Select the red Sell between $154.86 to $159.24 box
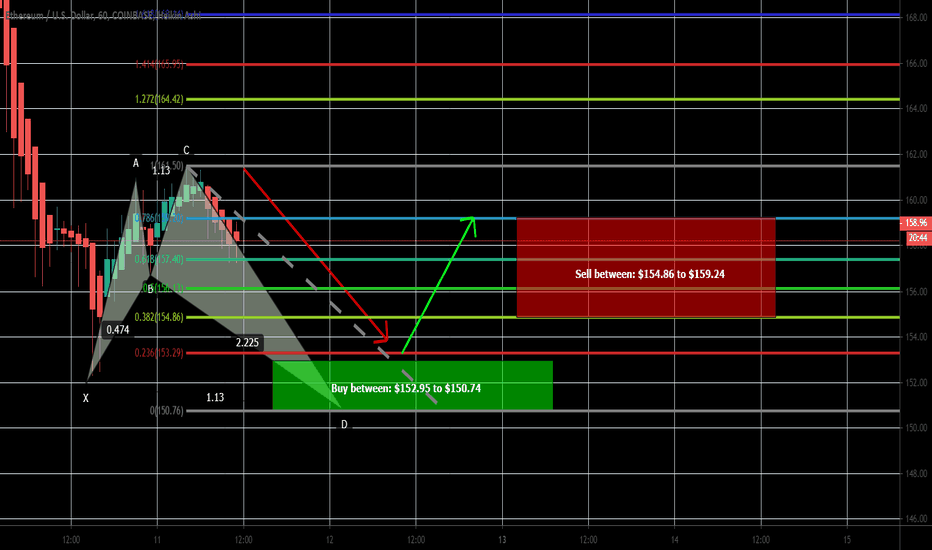 [646, 268]
